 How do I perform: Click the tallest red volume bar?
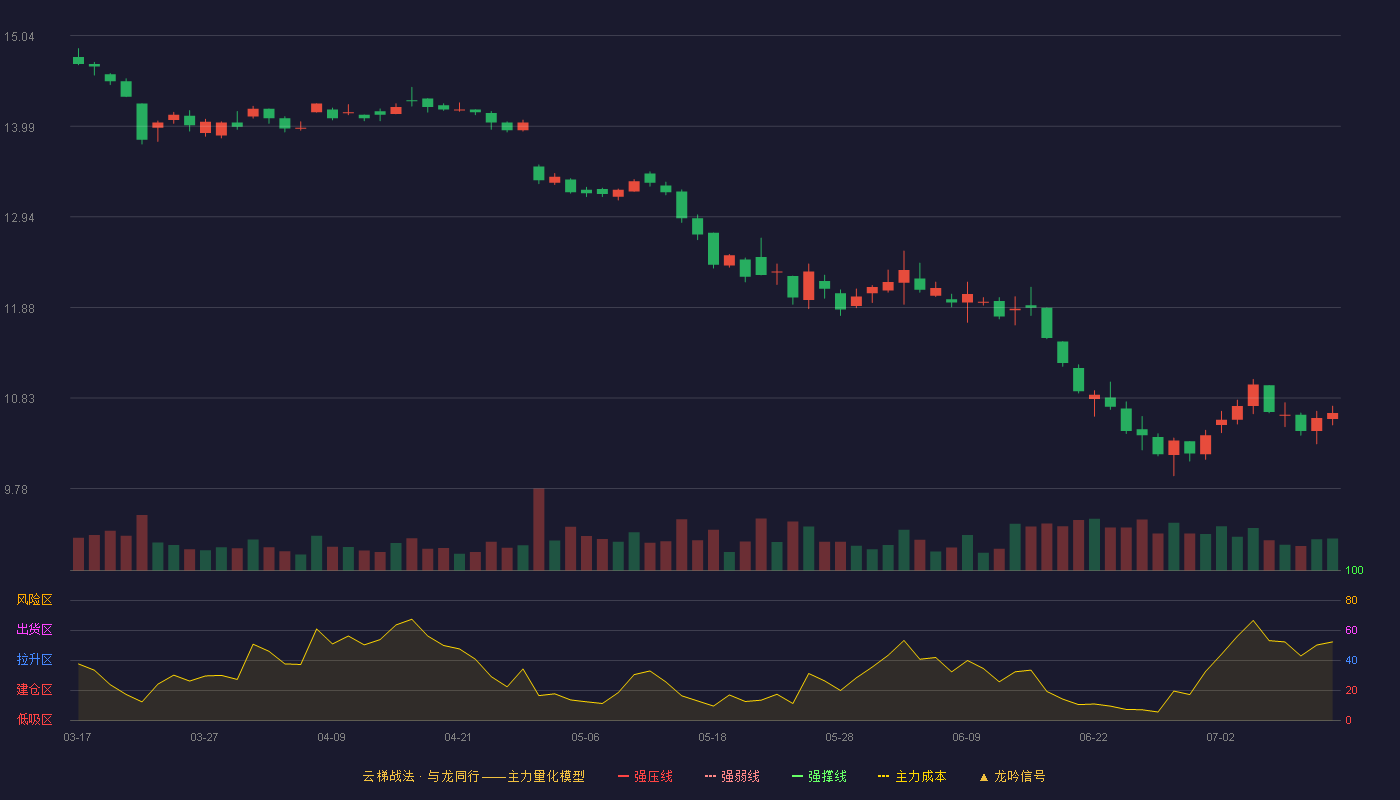539,529
